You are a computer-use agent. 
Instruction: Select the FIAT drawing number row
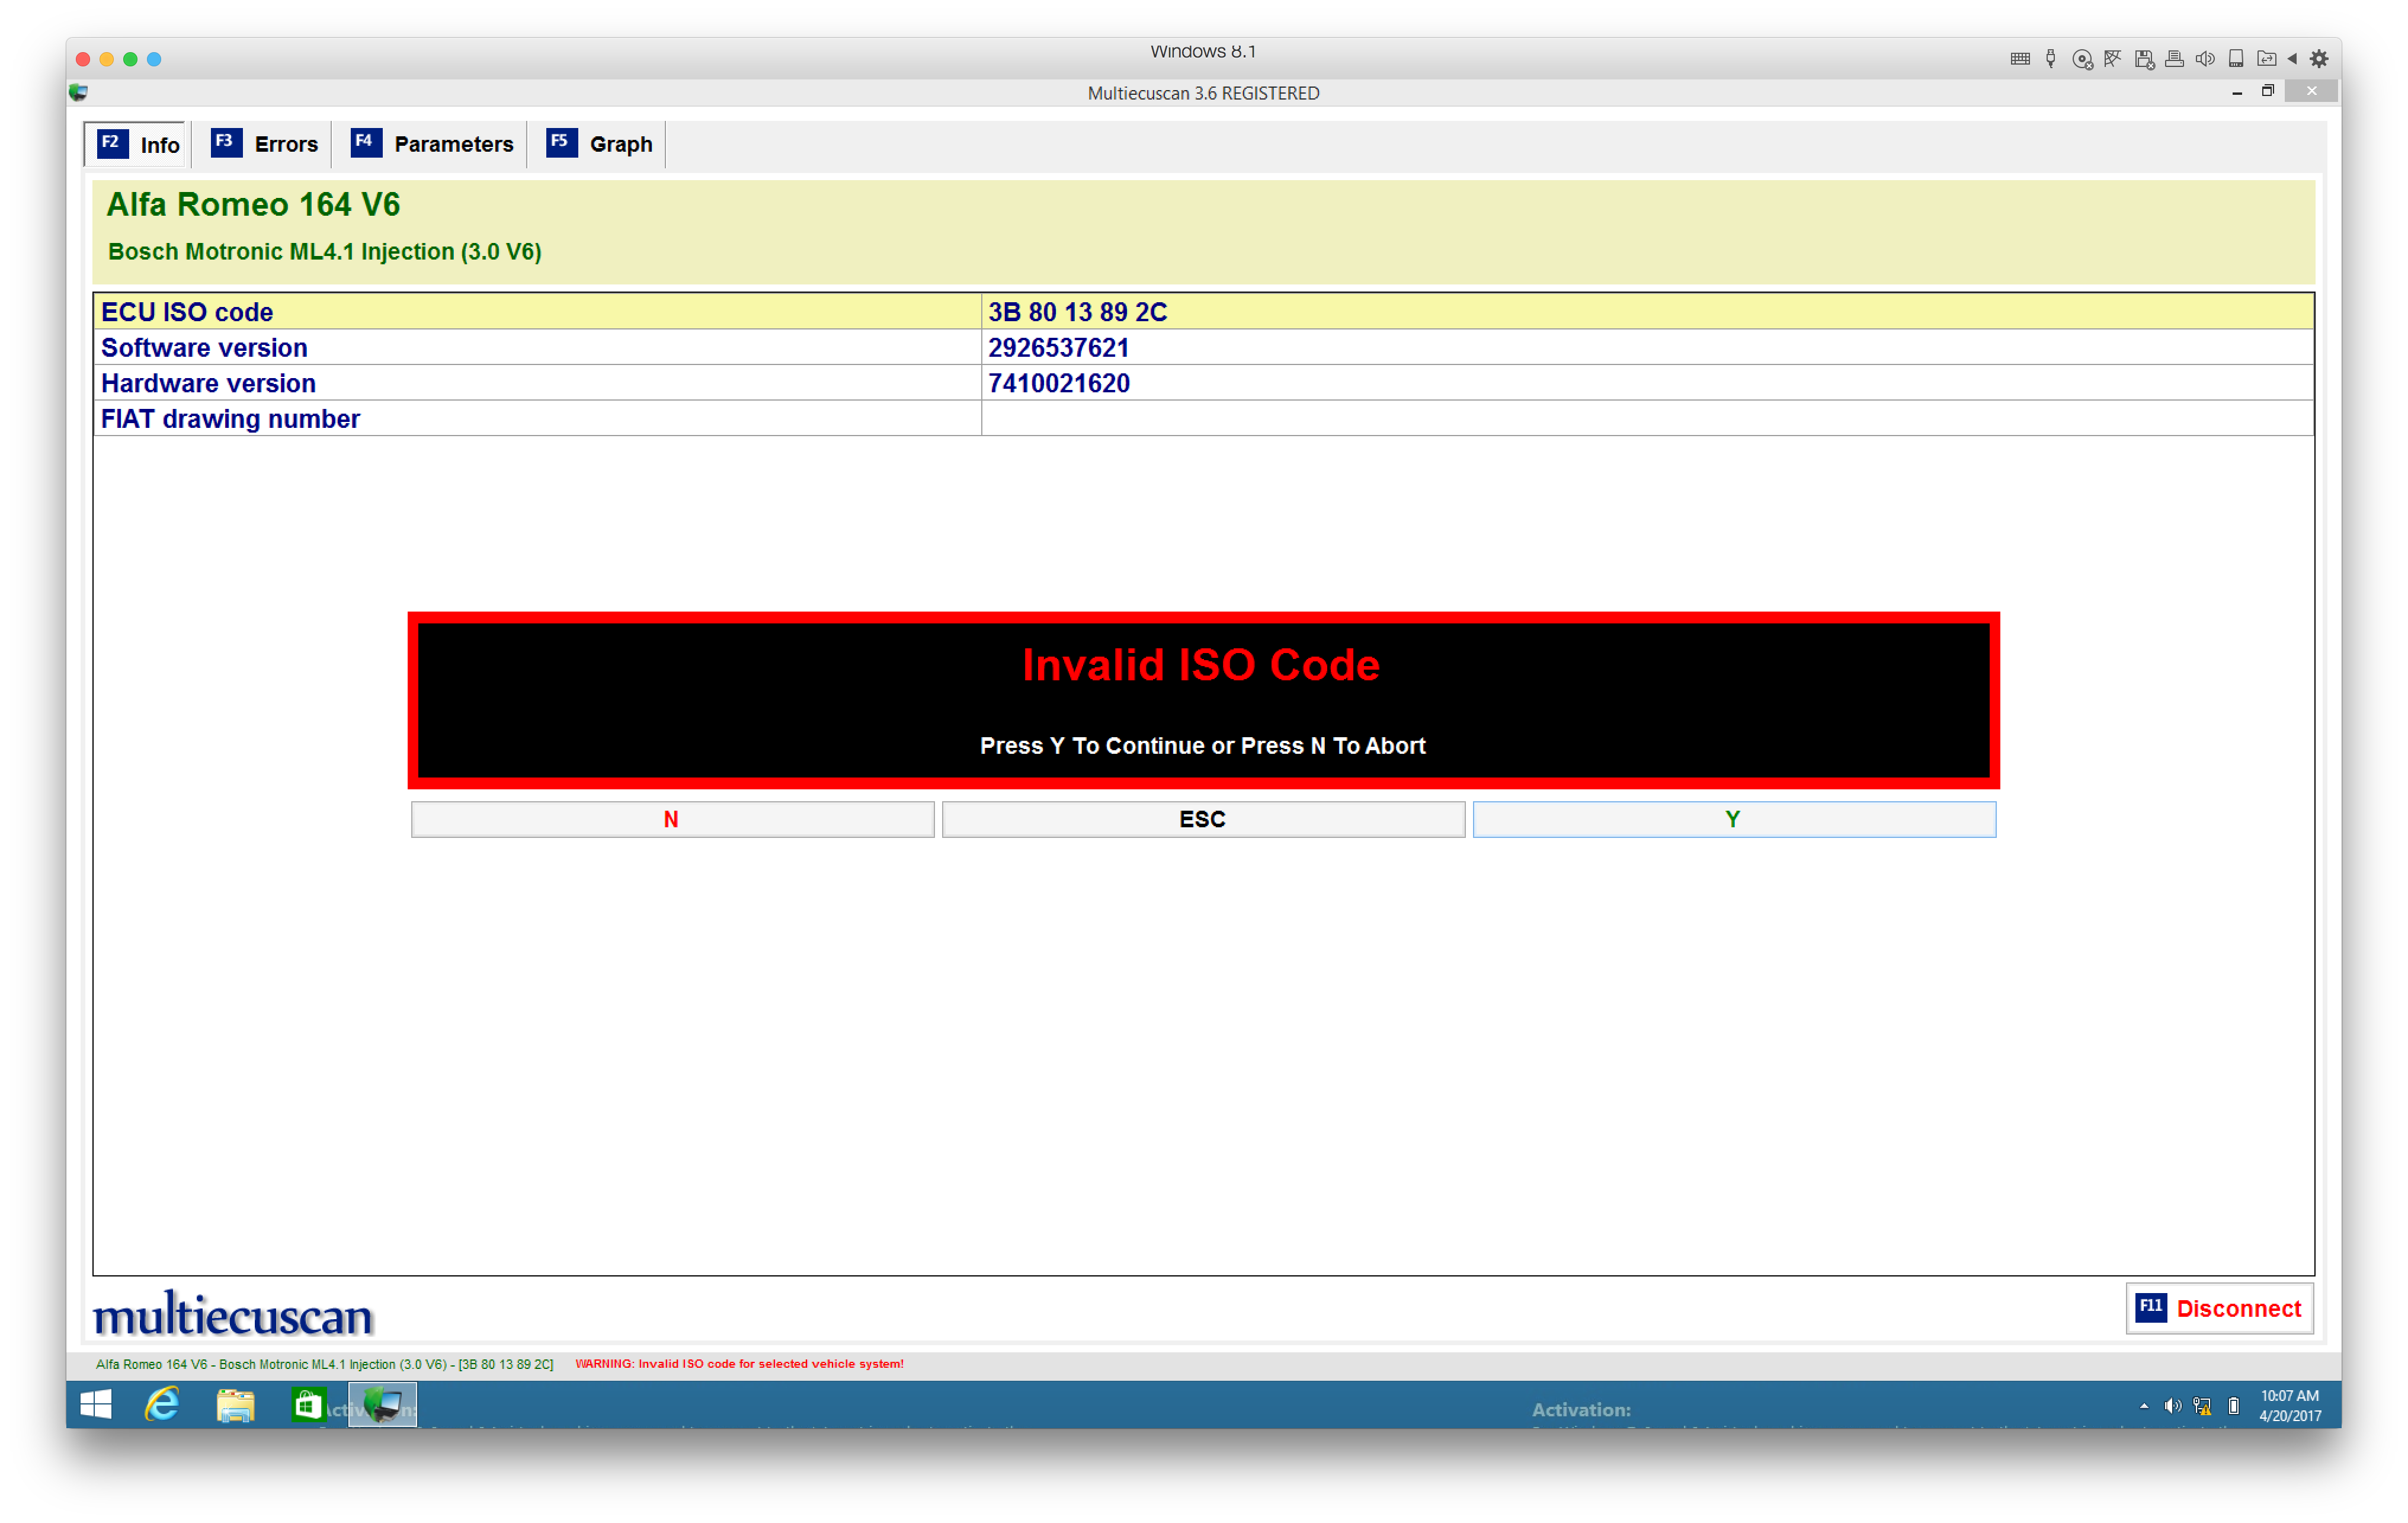[x=1203, y=419]
